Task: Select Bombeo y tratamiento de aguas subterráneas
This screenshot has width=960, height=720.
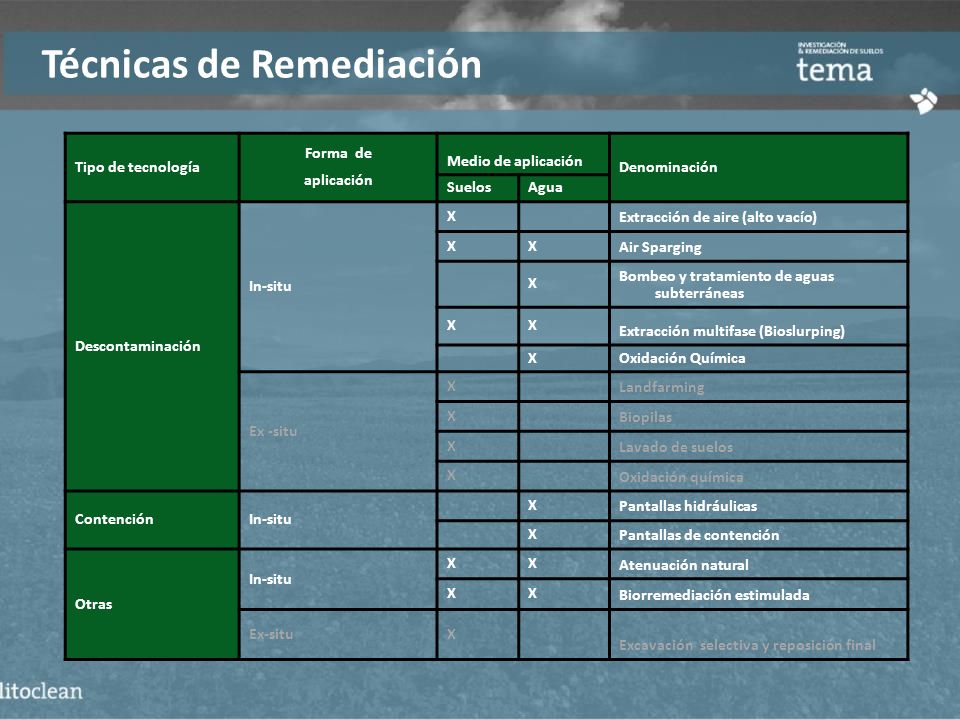Action: (x=726, y=285)
